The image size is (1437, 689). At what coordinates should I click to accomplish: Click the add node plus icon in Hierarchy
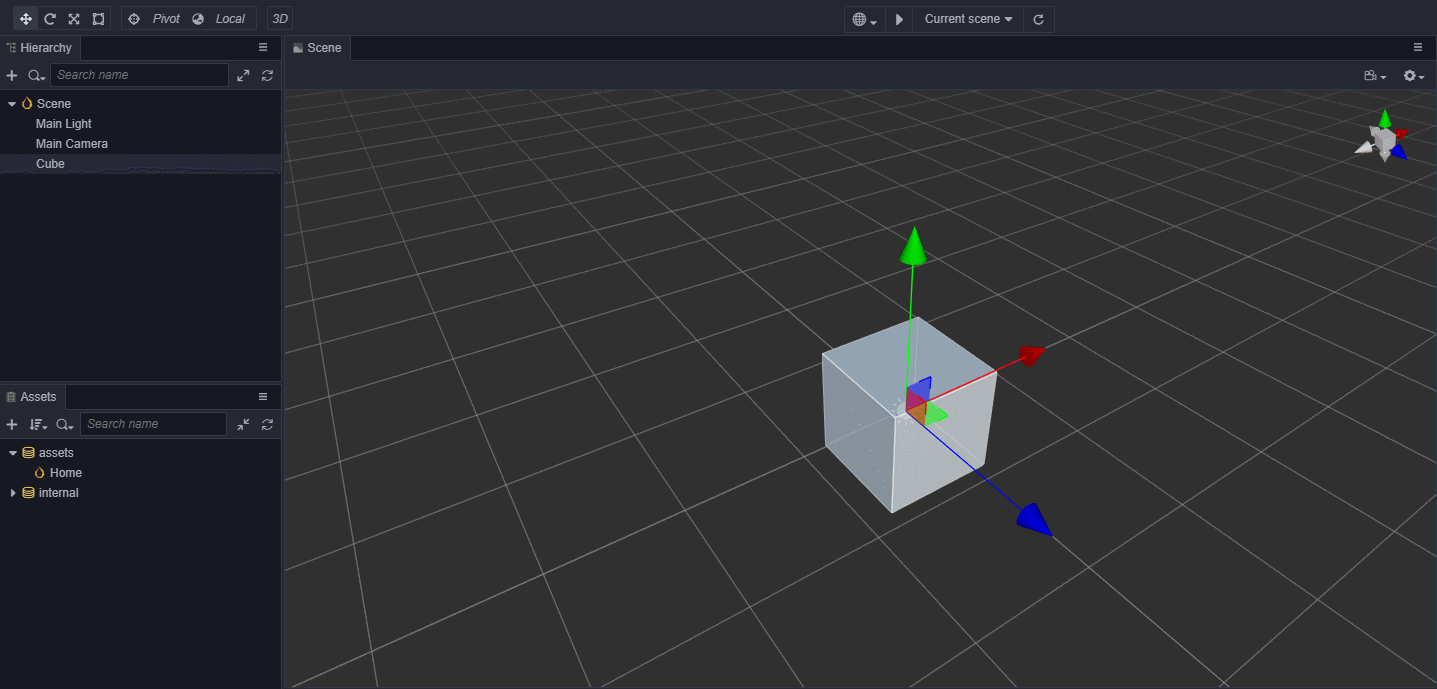(12, 75)
